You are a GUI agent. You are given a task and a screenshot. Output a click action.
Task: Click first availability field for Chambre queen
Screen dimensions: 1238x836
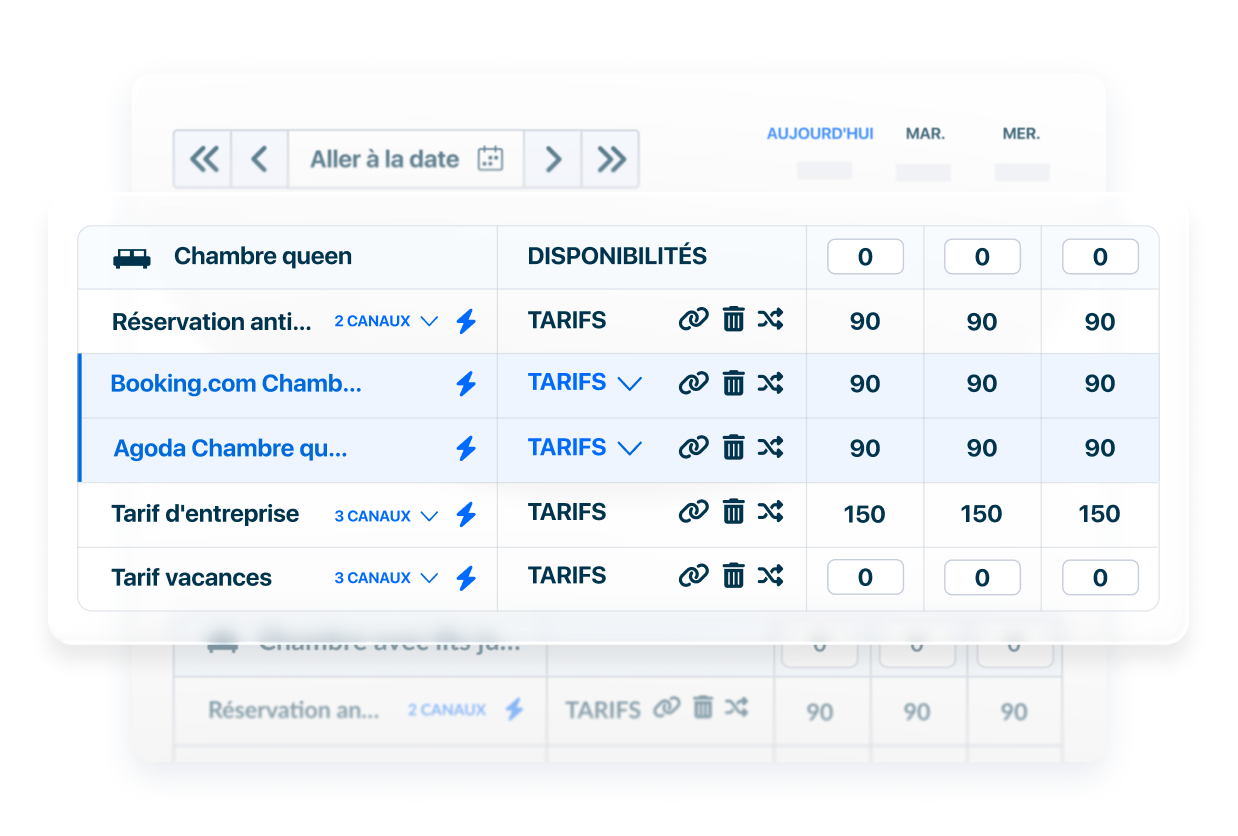pos(865,257)
